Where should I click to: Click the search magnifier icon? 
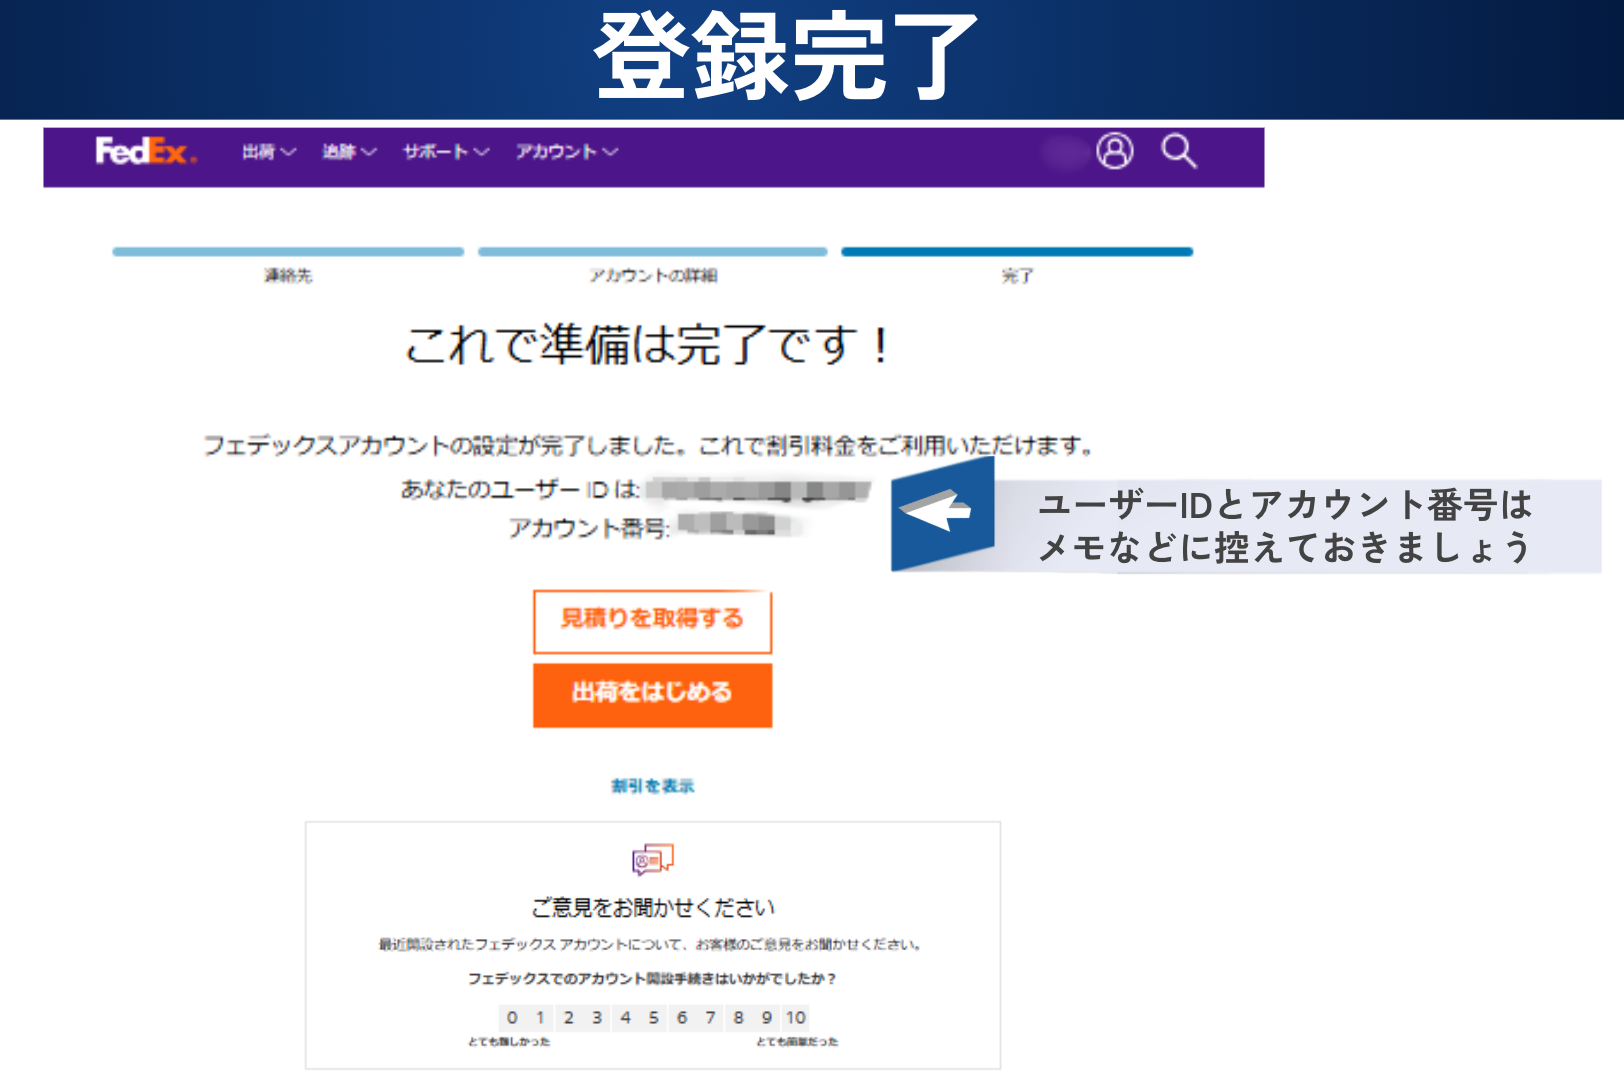pyautogui.click(x=1179, y=151)
